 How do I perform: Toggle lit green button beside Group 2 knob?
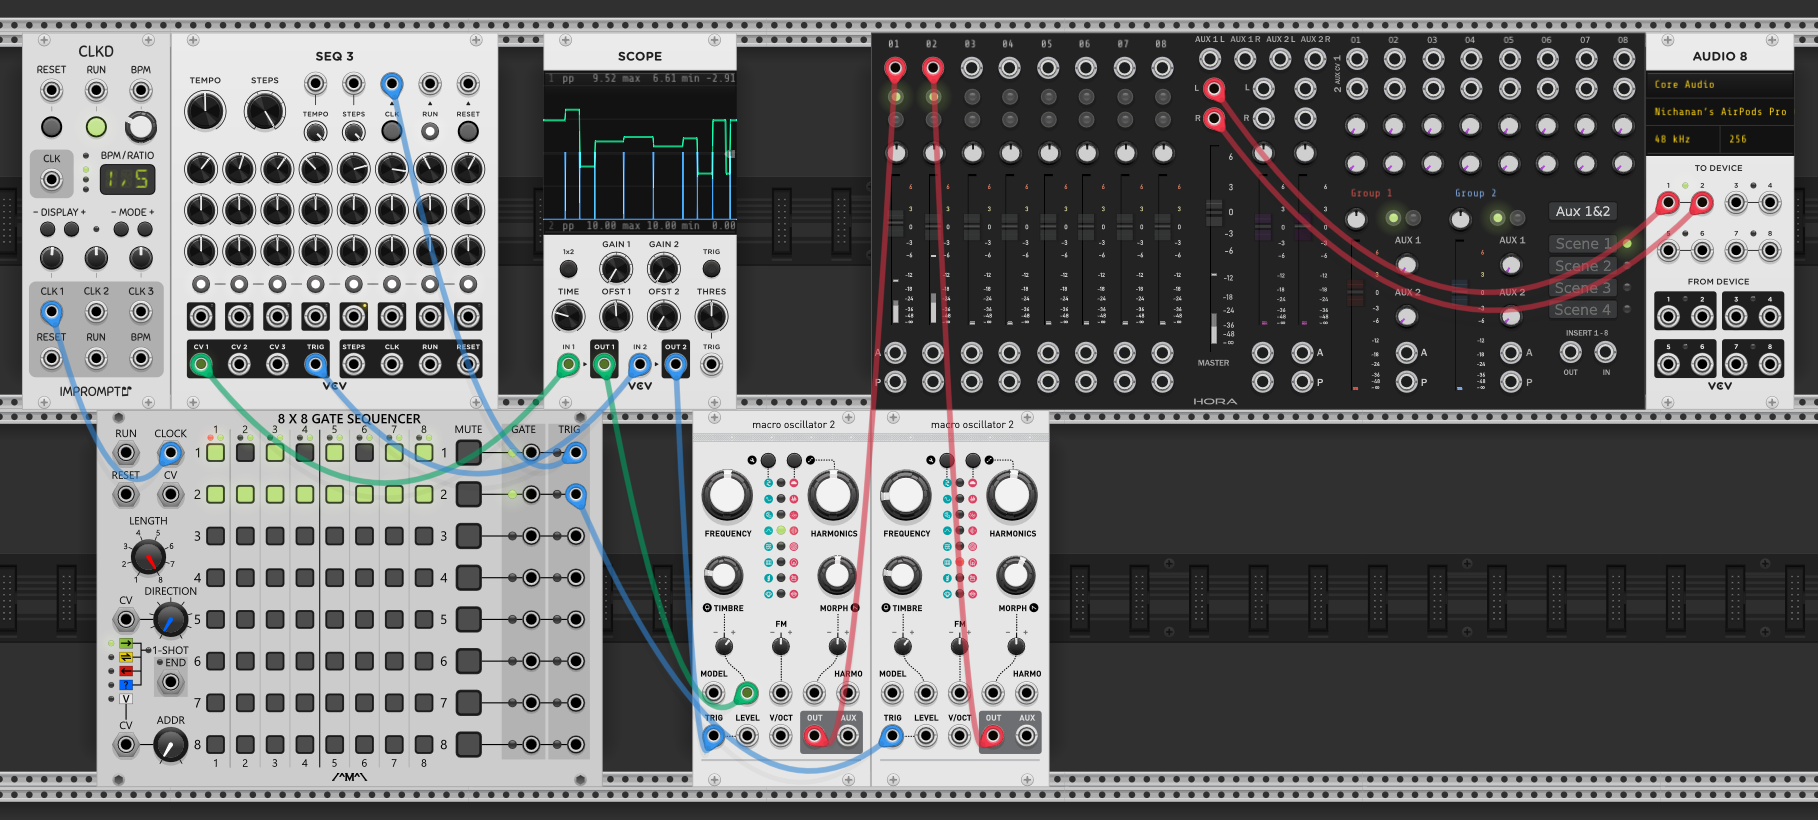(x=1497, y=218)
